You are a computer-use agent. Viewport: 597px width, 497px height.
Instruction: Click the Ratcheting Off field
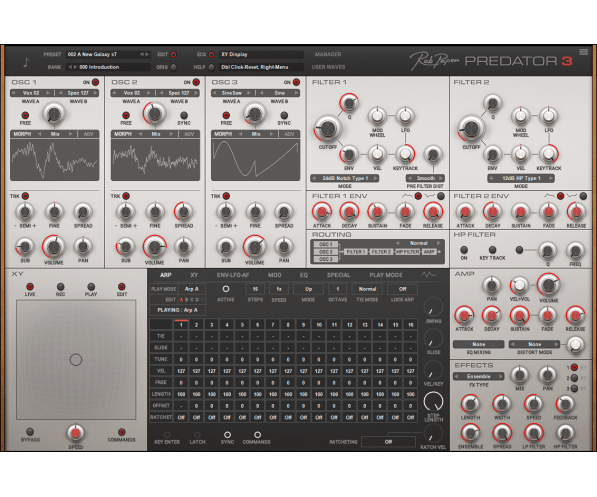(x=388, y=442)
